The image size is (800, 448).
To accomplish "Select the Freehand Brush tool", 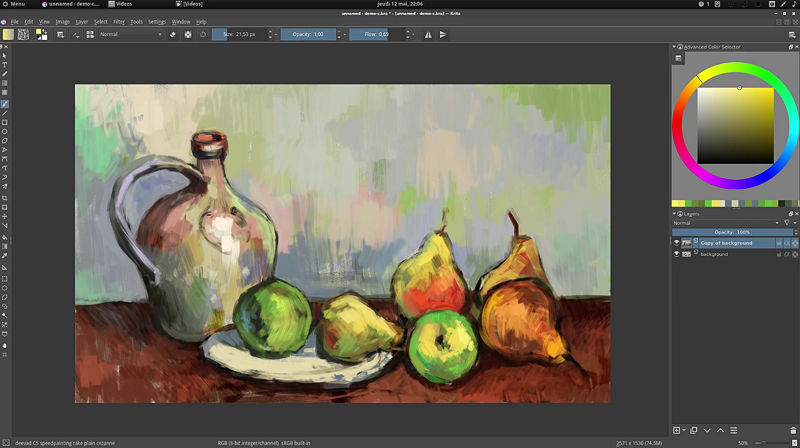I will pyautogui.click(x=5, y=104).
